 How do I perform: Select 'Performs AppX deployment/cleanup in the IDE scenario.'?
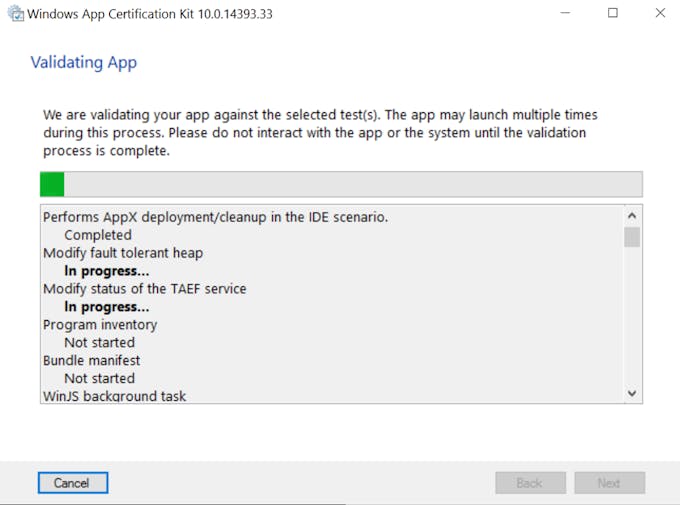pyautogui.click(x=216, y=217)
